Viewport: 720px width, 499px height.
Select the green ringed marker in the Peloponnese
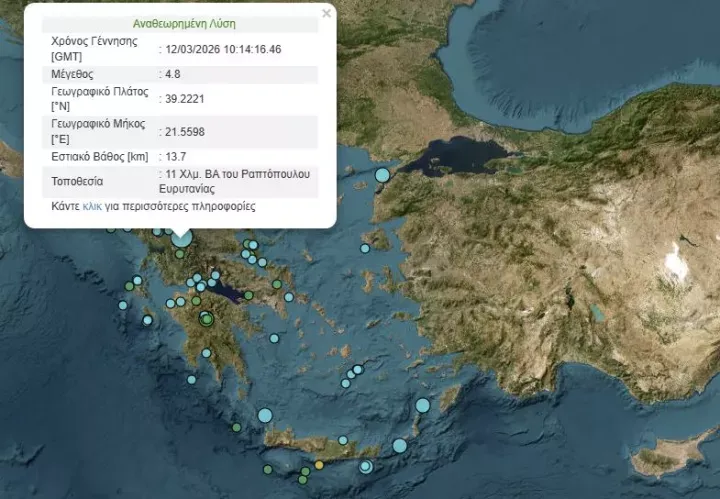(x=206, y=320)
